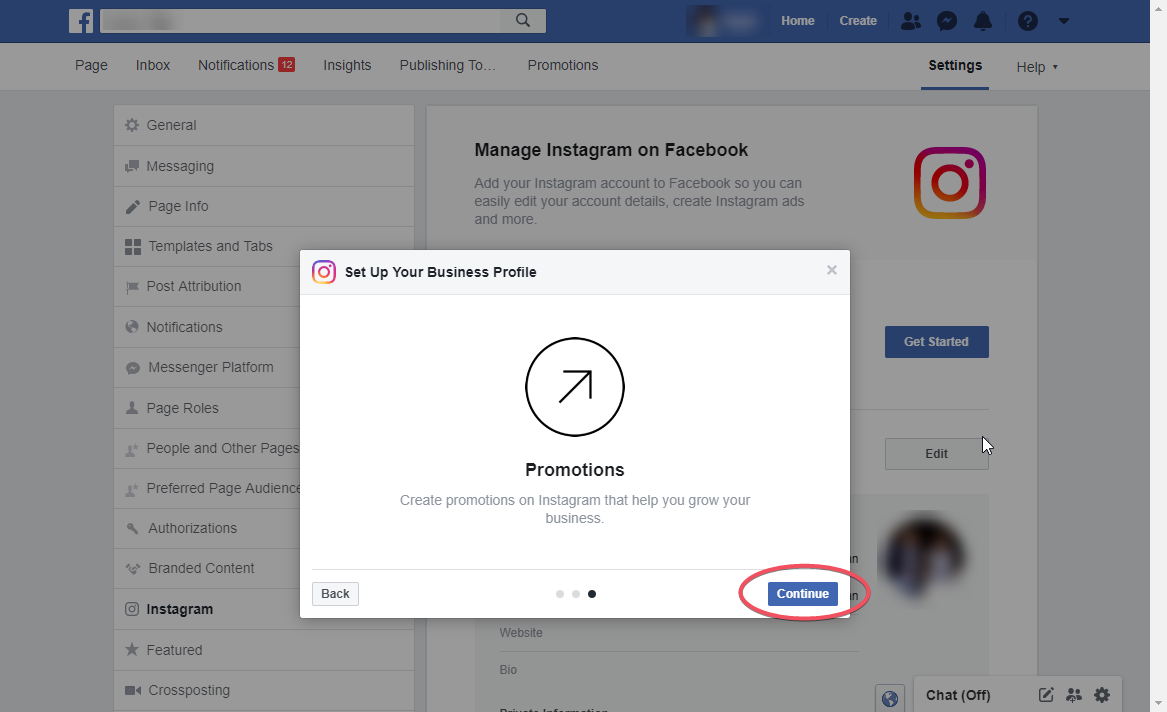Open Chat (Off) bar

(958, 695)
